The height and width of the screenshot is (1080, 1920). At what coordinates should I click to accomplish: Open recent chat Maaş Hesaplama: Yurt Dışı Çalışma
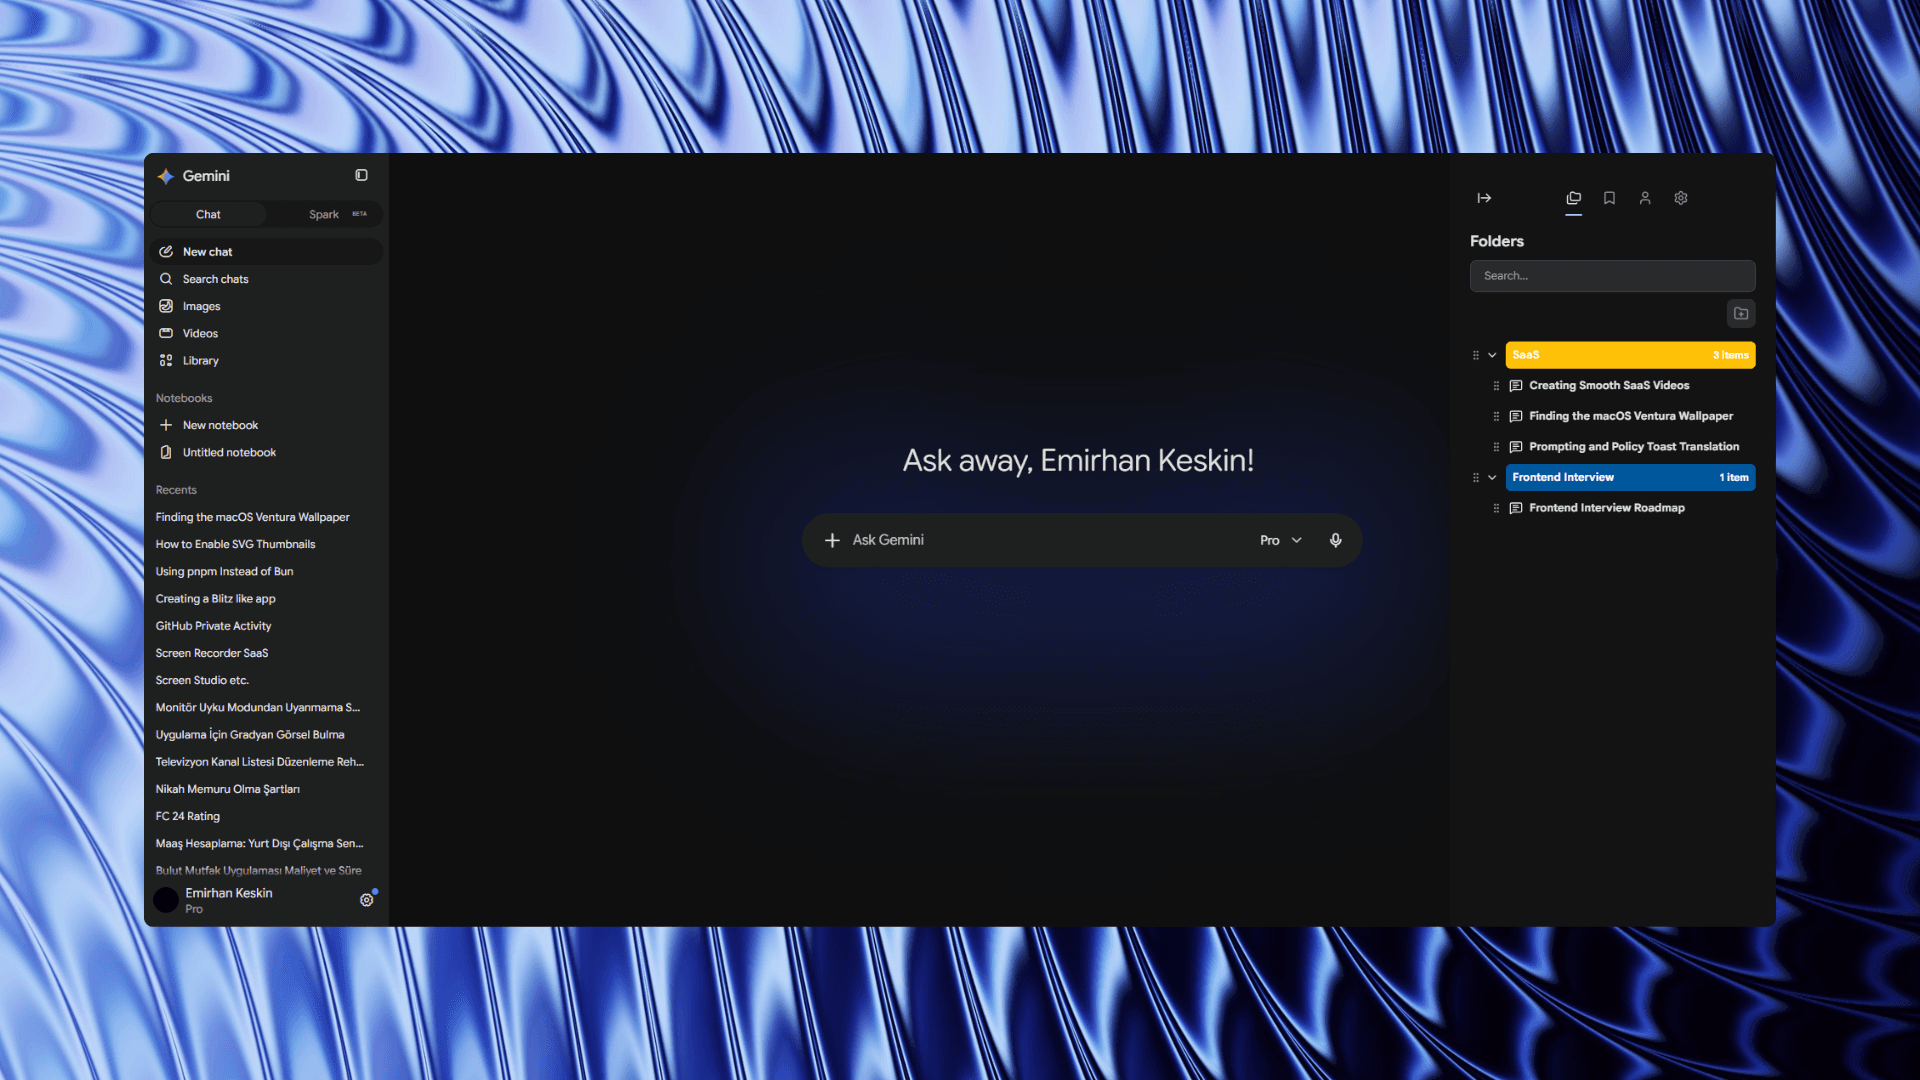point(259,843)
